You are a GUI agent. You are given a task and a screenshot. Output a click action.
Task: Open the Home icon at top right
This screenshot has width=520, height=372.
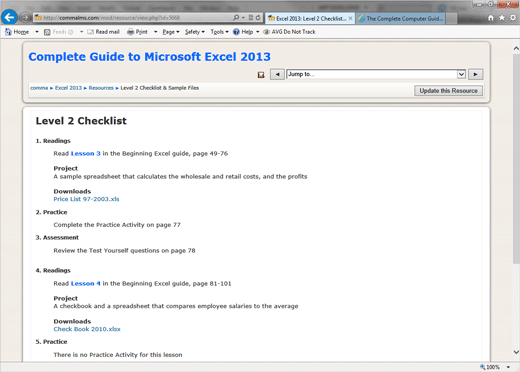(x=491, y=18)
